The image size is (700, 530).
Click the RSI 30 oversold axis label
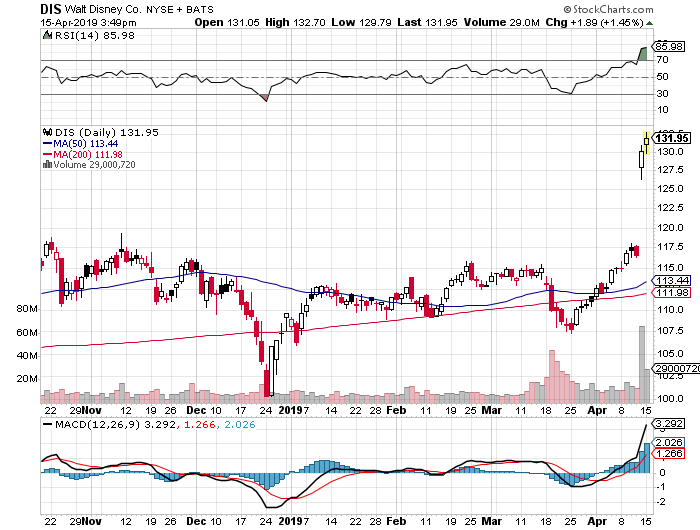(x=662, y=94)
